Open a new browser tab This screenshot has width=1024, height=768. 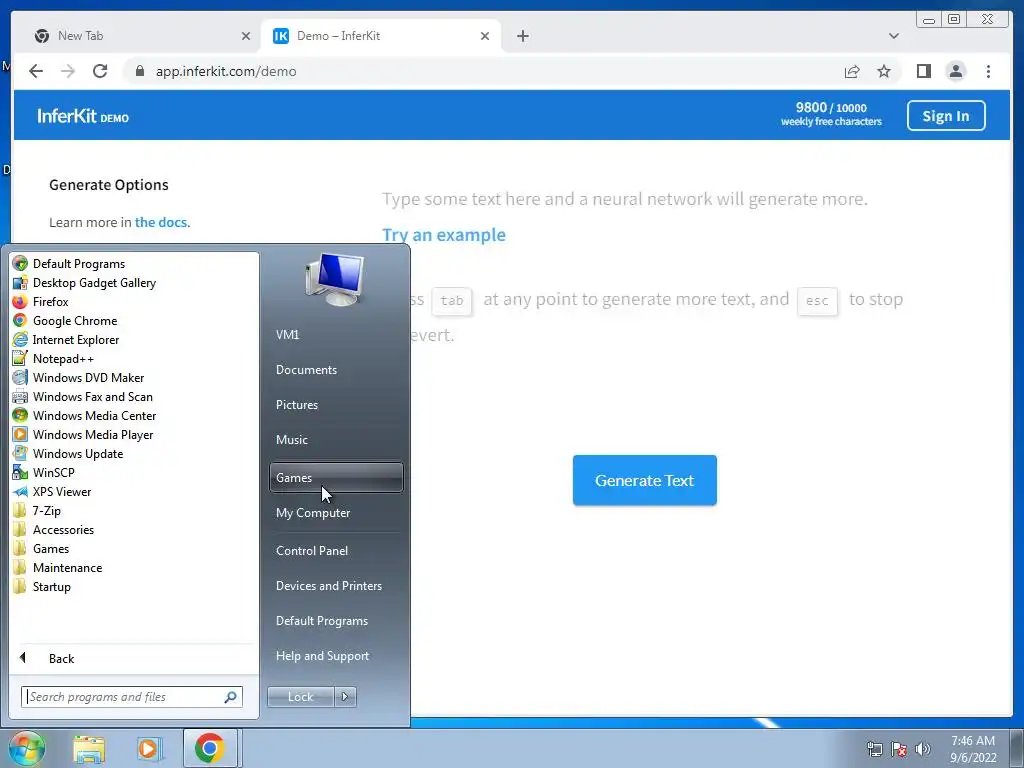522,36
